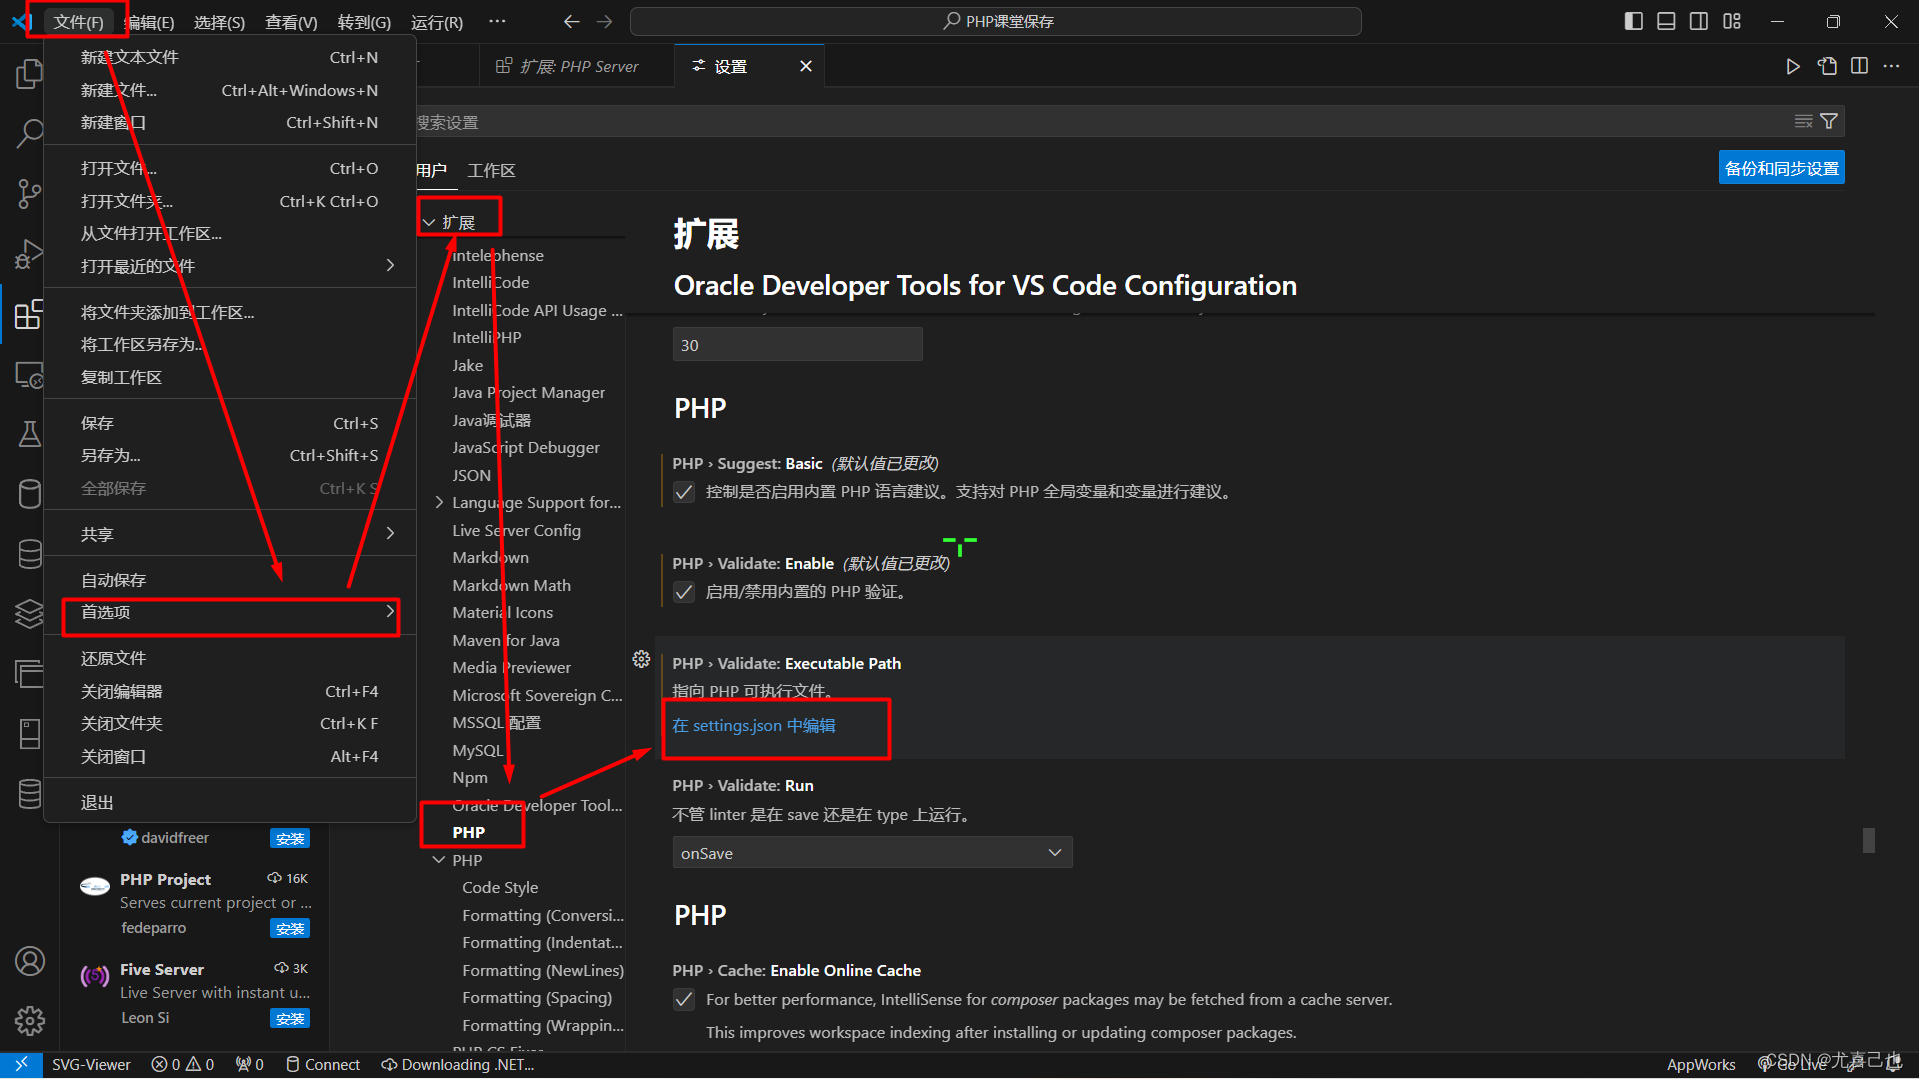
Task: Click 在 settings.json 中编辑 link
Action: [x=754, y=725]
